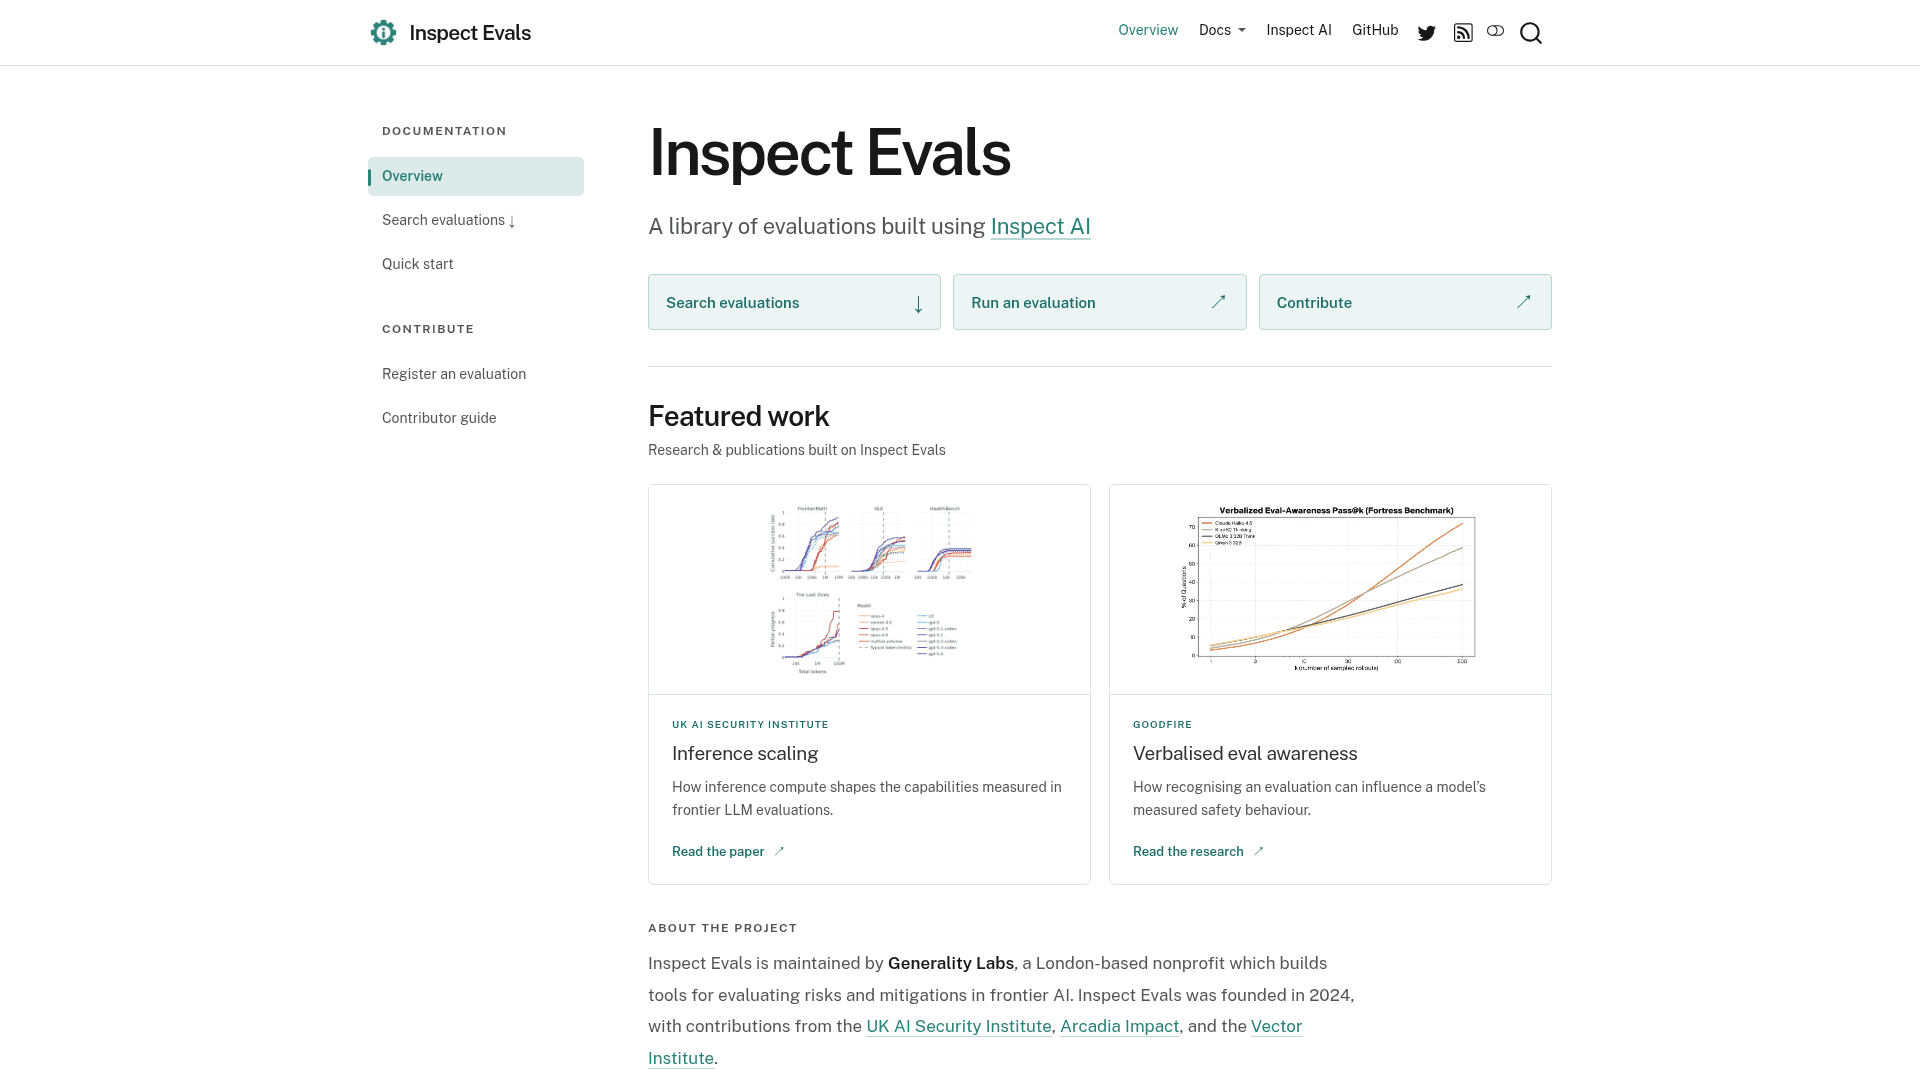The width and height of the screenshot is (1920, 1080).
Task: Open the Verbalised eval awareness chart thumbnail
Action: 1330,590
